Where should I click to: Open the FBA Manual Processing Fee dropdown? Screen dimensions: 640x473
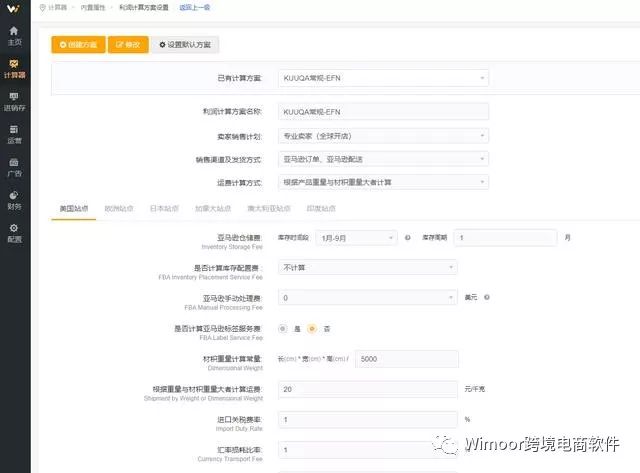(367, 298)
